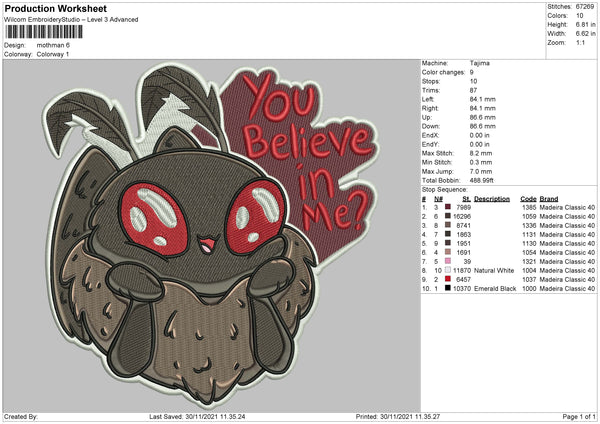Click the 'N#' column header
600x424 pixels.
click(438, 199)
